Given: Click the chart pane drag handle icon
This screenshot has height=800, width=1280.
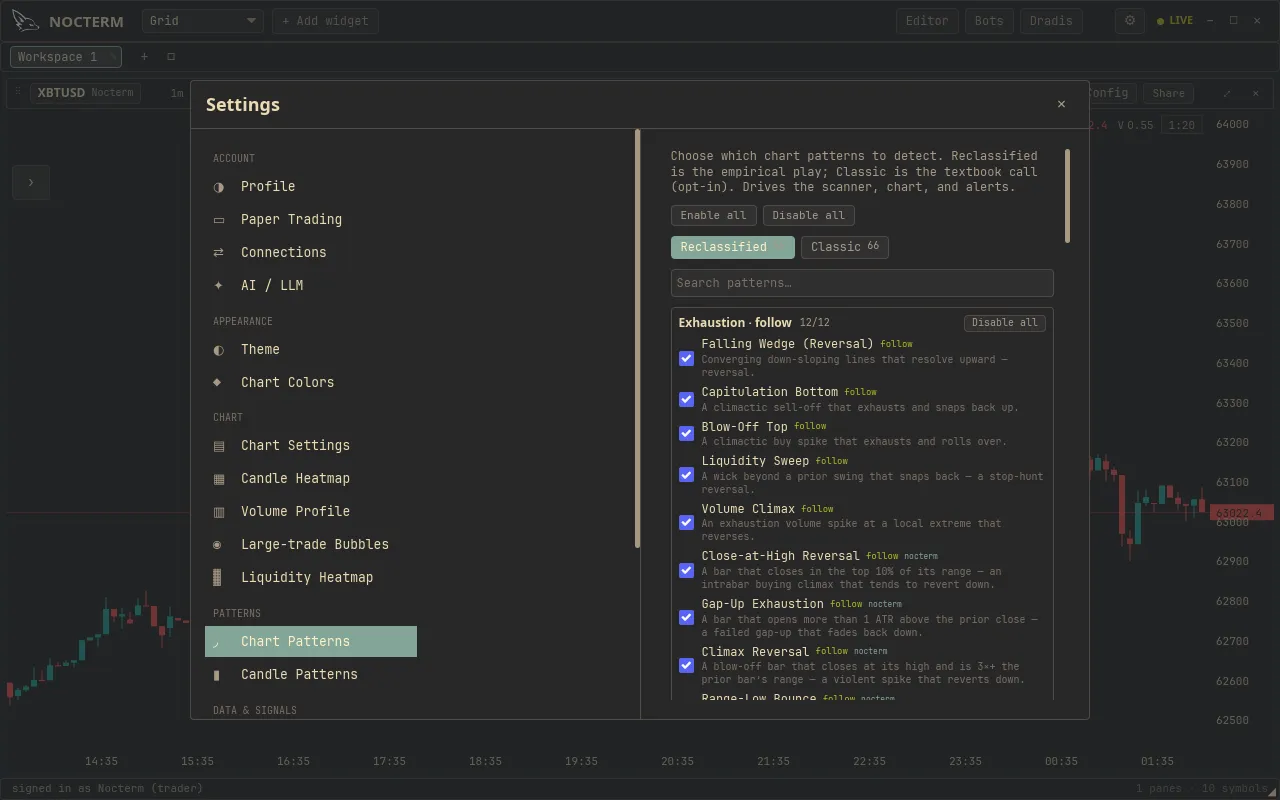Looking at the screenshot, I should click(17, 92).
